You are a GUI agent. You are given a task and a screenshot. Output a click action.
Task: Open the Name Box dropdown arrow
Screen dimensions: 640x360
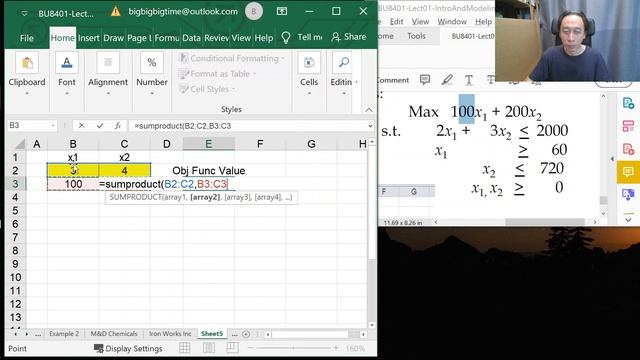pos(53,126)
